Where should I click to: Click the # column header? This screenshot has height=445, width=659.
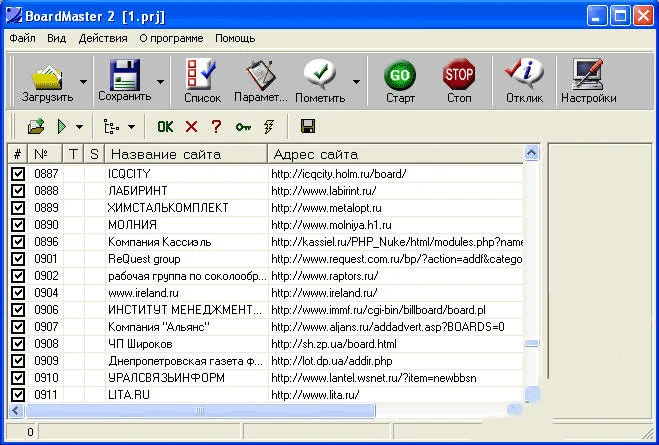click(17, 154)
